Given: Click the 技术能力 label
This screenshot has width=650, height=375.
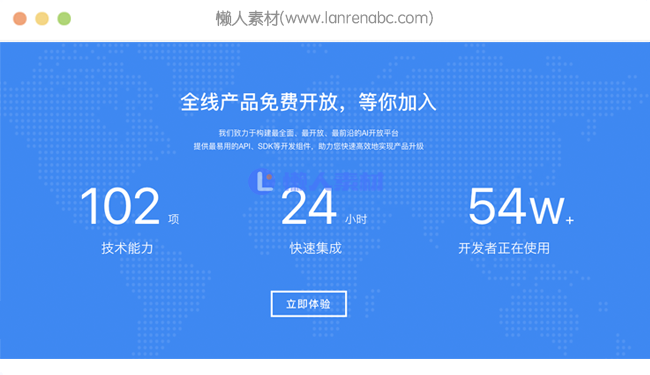Looking at the screenshot, I should tap(127, 248).
